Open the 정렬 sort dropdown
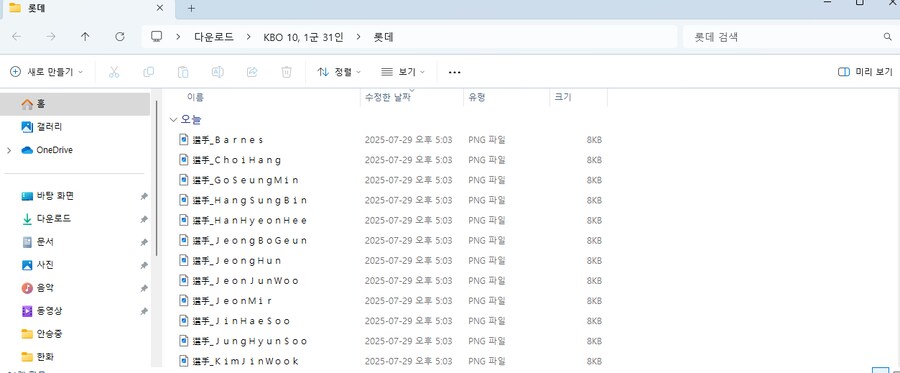This screenshot has width=900, height=373. click(x=339, y=72)
